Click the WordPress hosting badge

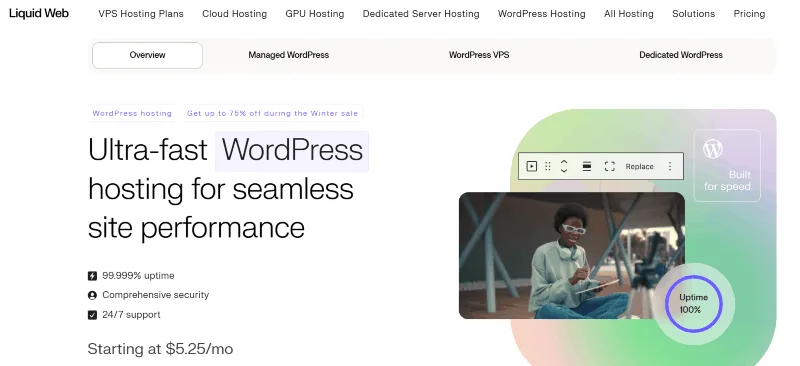coord(132,113)
